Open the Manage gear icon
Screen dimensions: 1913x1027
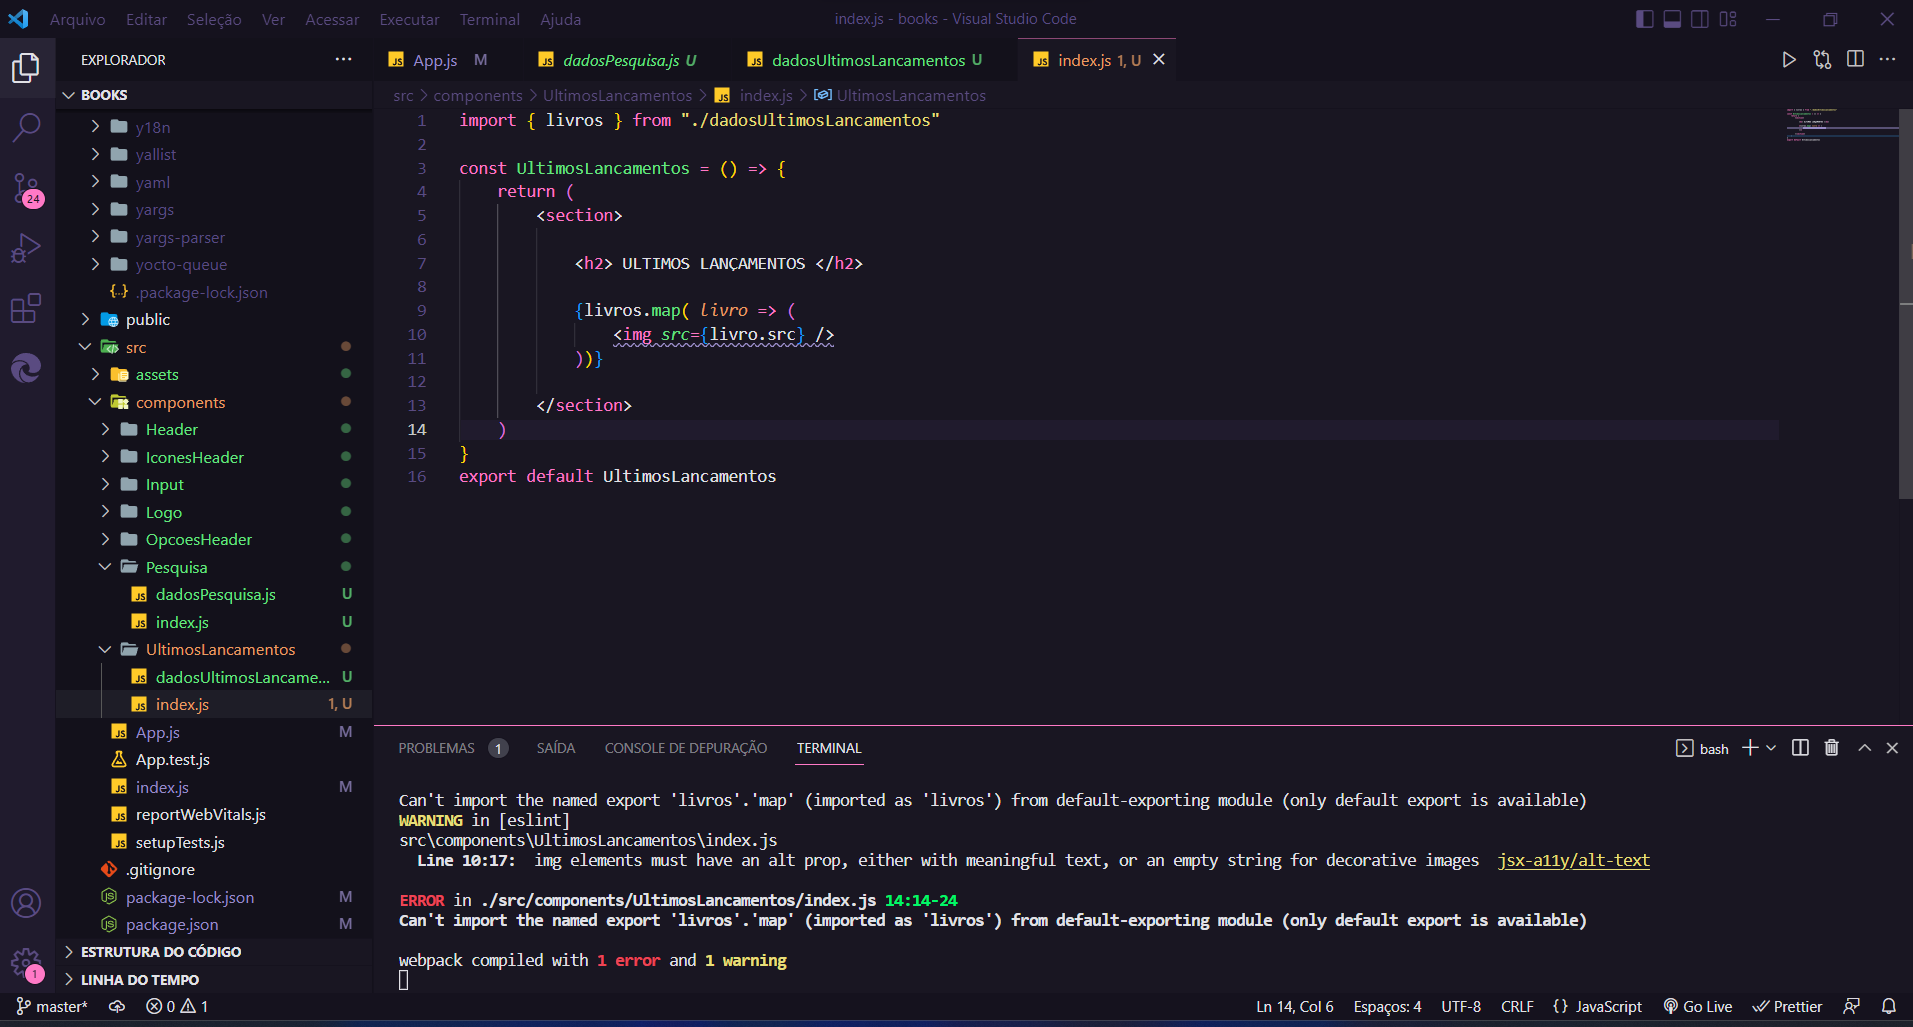point(26,963)
